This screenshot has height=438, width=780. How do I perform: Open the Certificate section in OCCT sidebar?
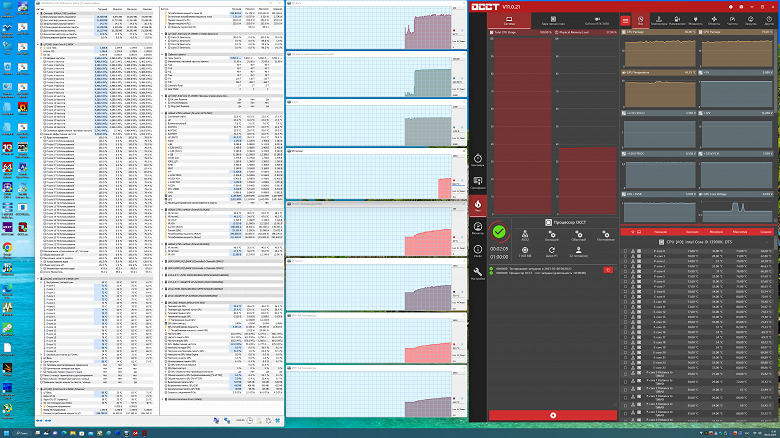click(478, 183)
